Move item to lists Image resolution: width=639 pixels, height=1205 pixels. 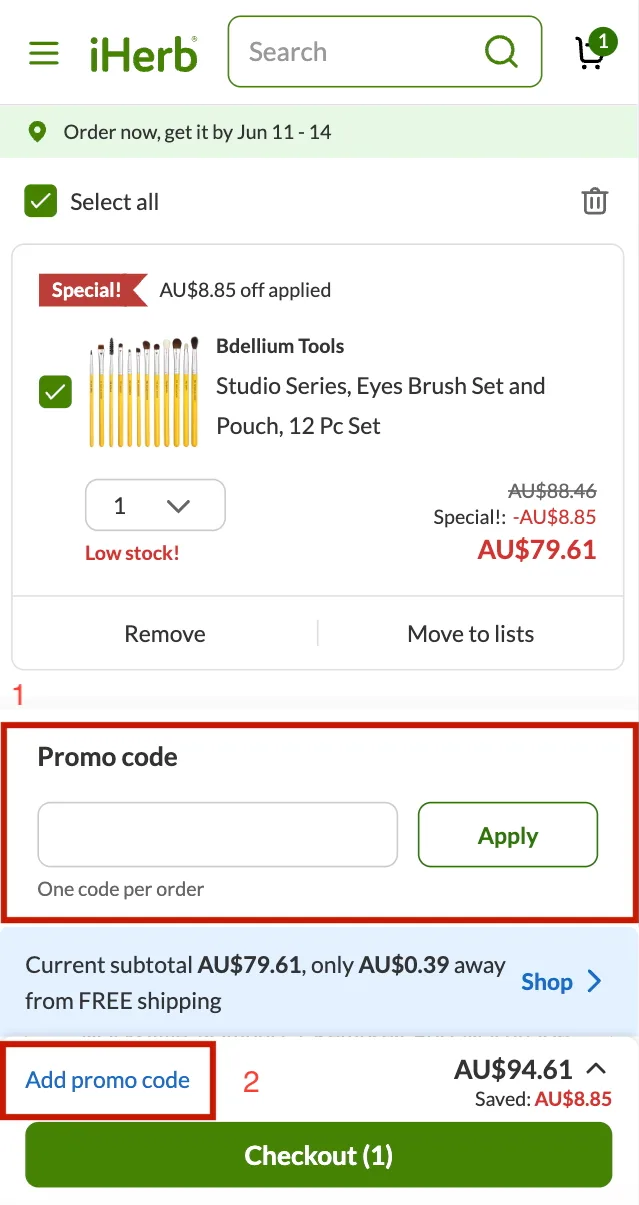470,634
